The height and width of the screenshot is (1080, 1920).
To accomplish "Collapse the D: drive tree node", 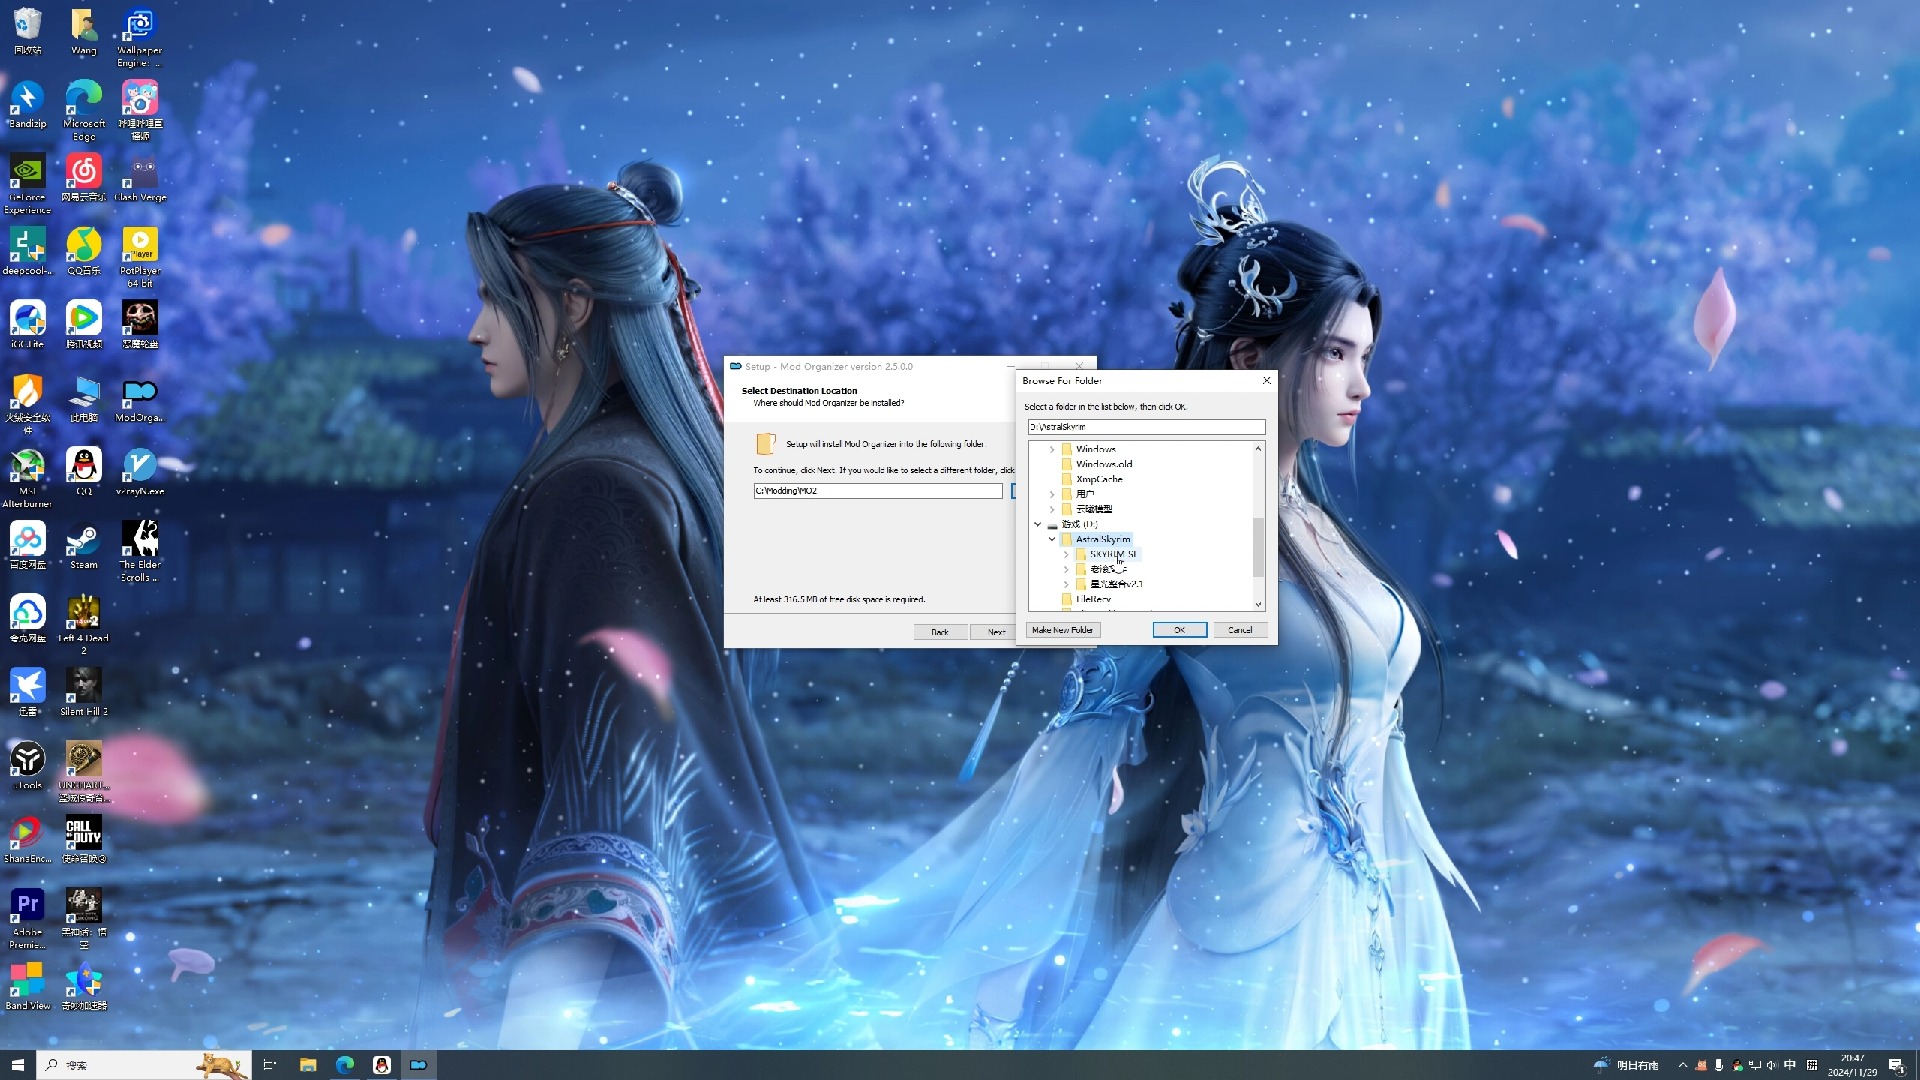I will (x=1038, y=524).
